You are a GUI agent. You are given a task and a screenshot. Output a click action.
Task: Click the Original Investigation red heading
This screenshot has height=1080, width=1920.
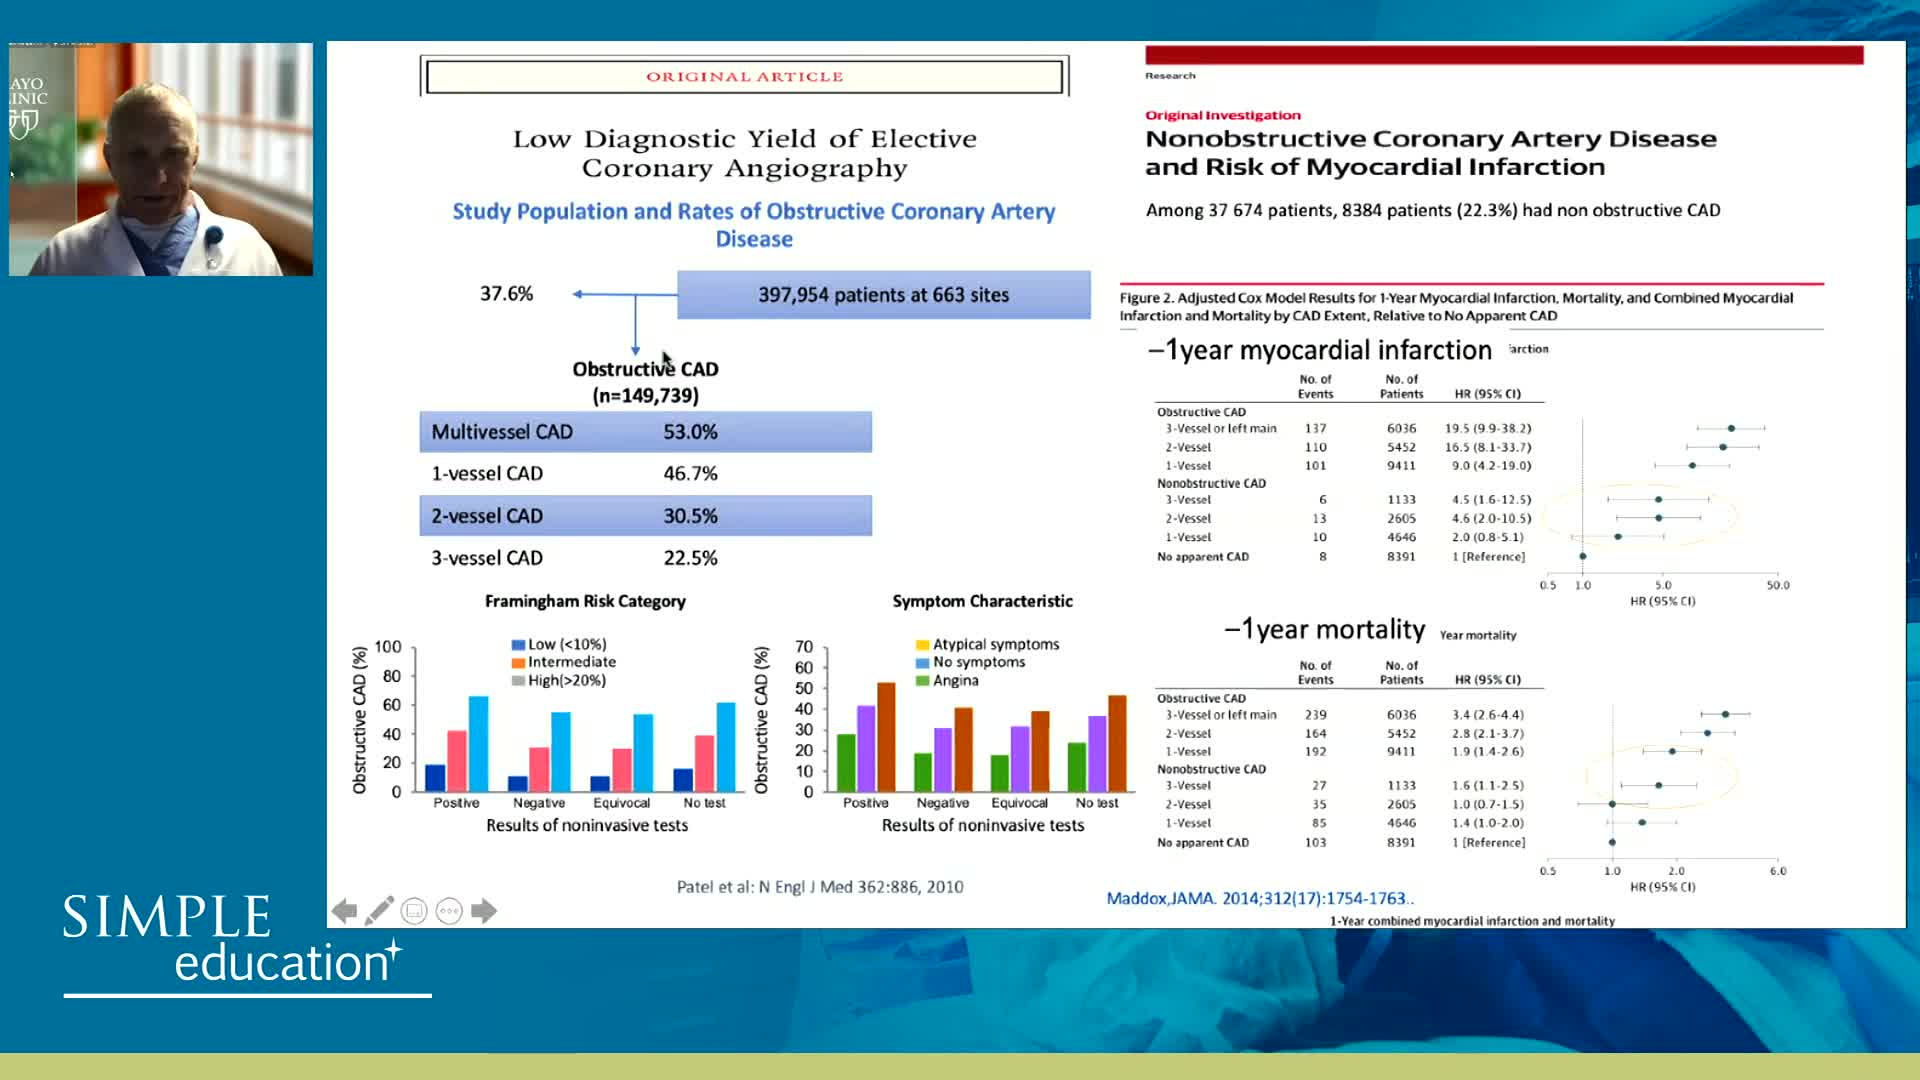1222,115
